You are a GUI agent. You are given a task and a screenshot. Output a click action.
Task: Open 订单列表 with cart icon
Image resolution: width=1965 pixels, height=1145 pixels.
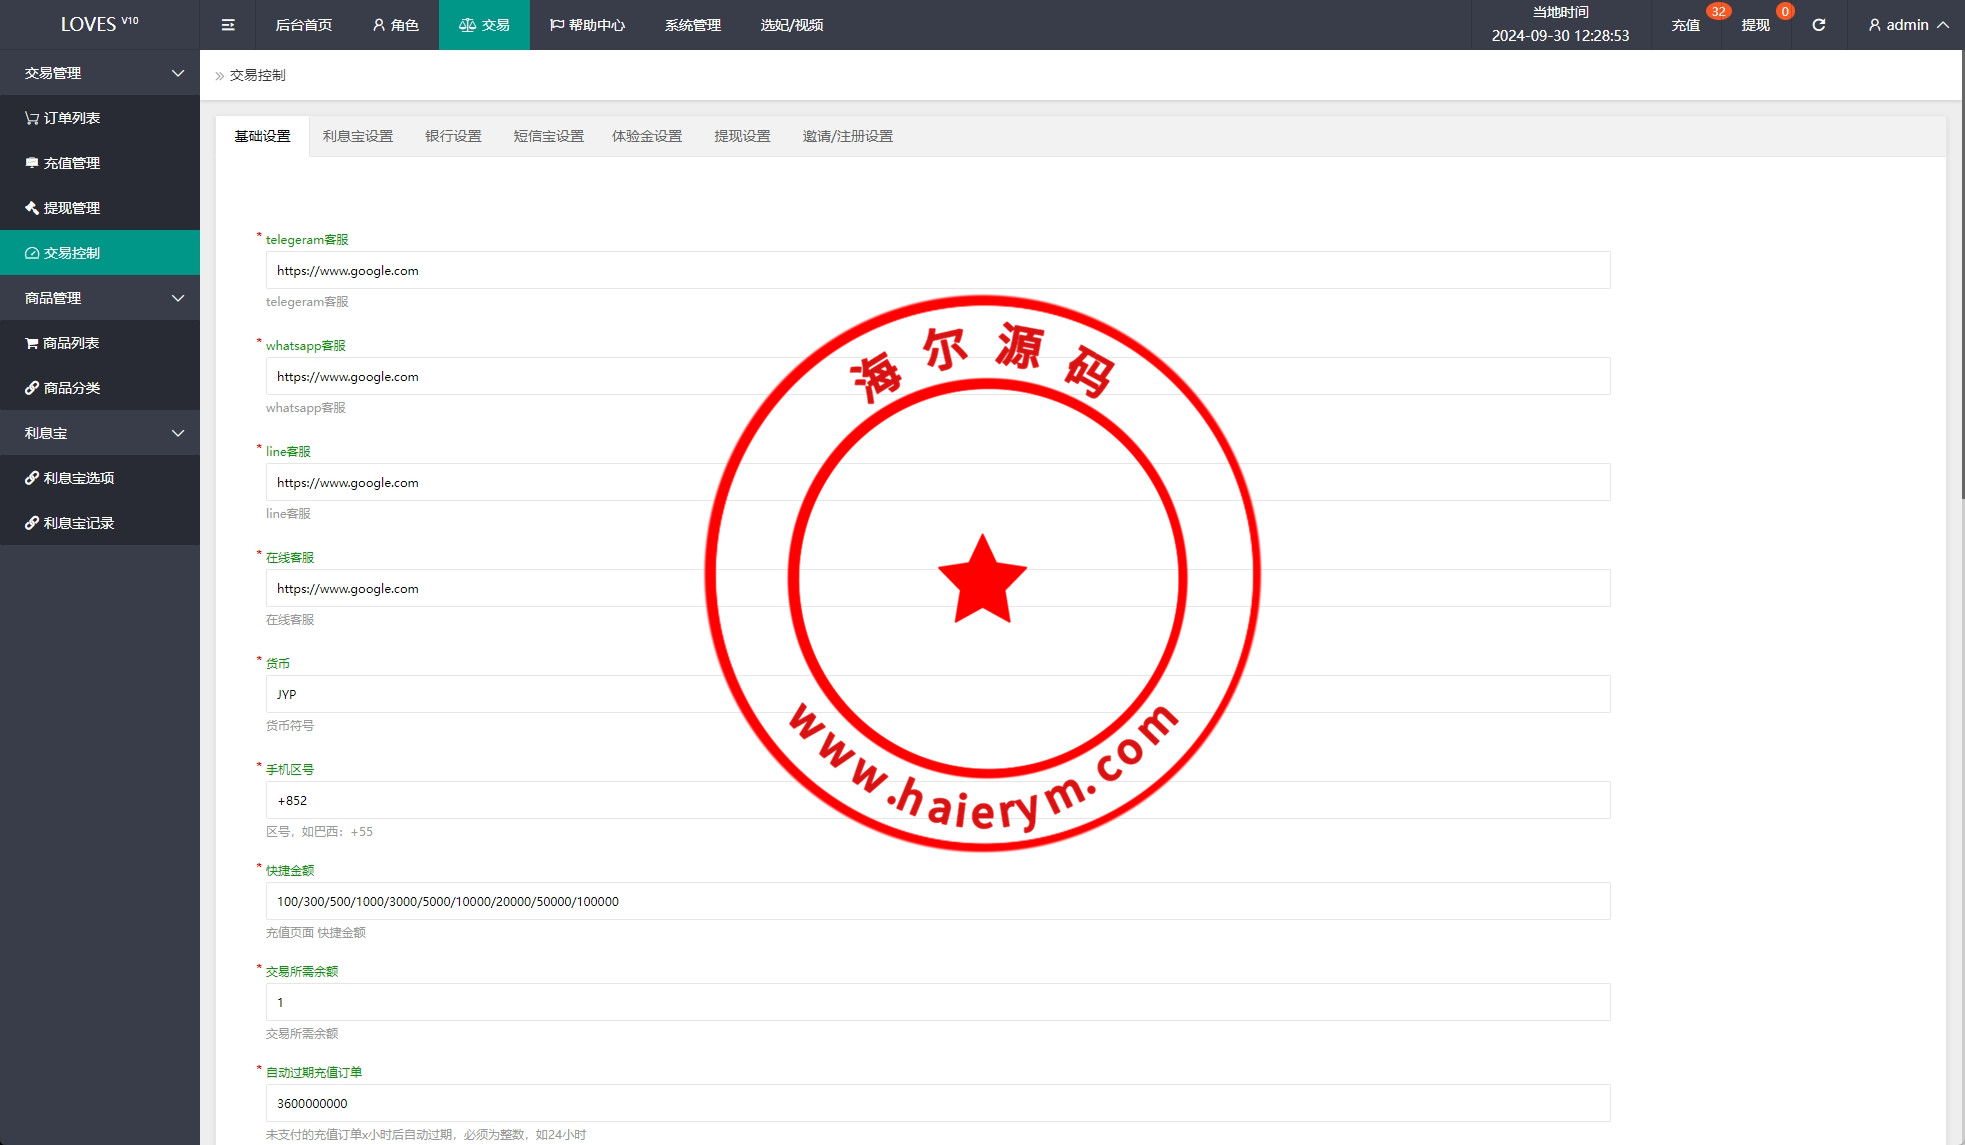point(71,118)
